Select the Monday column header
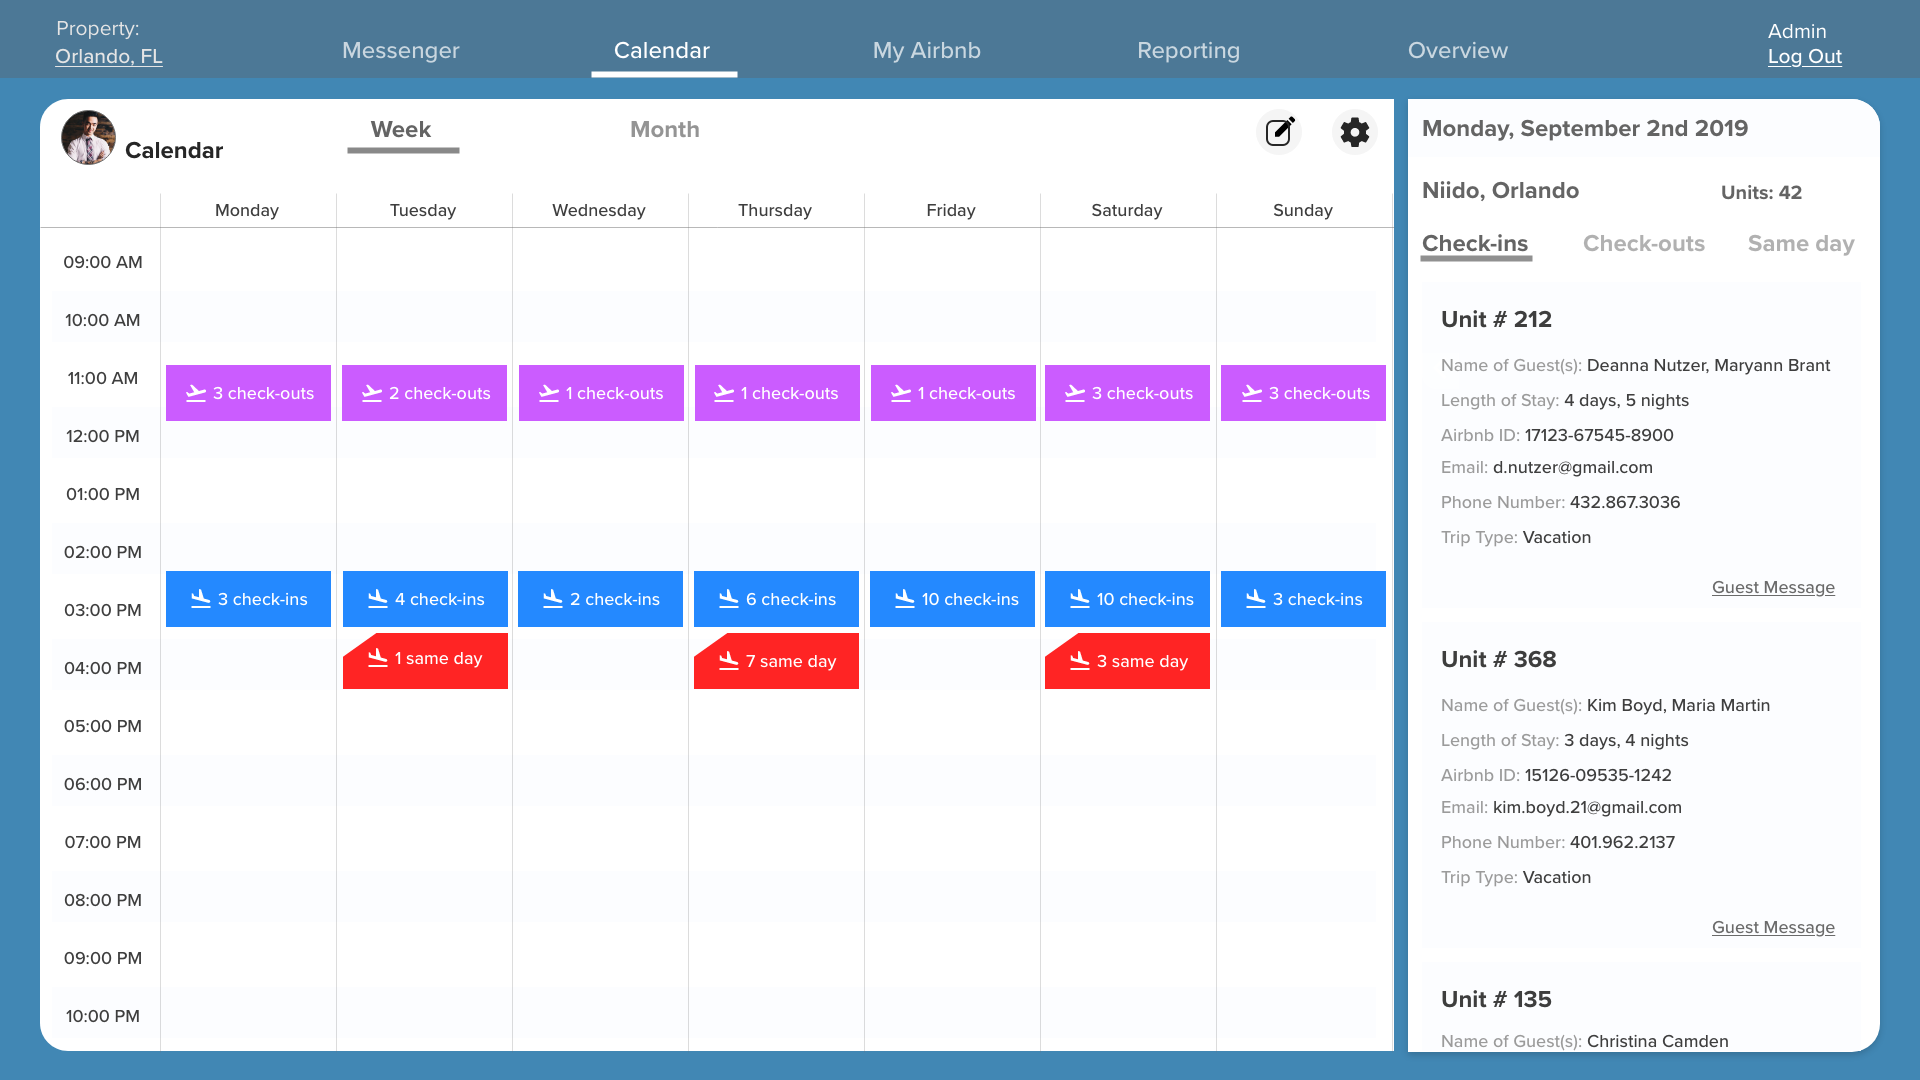Screen dimensions: 1920x1080 (x=247, y=210)
